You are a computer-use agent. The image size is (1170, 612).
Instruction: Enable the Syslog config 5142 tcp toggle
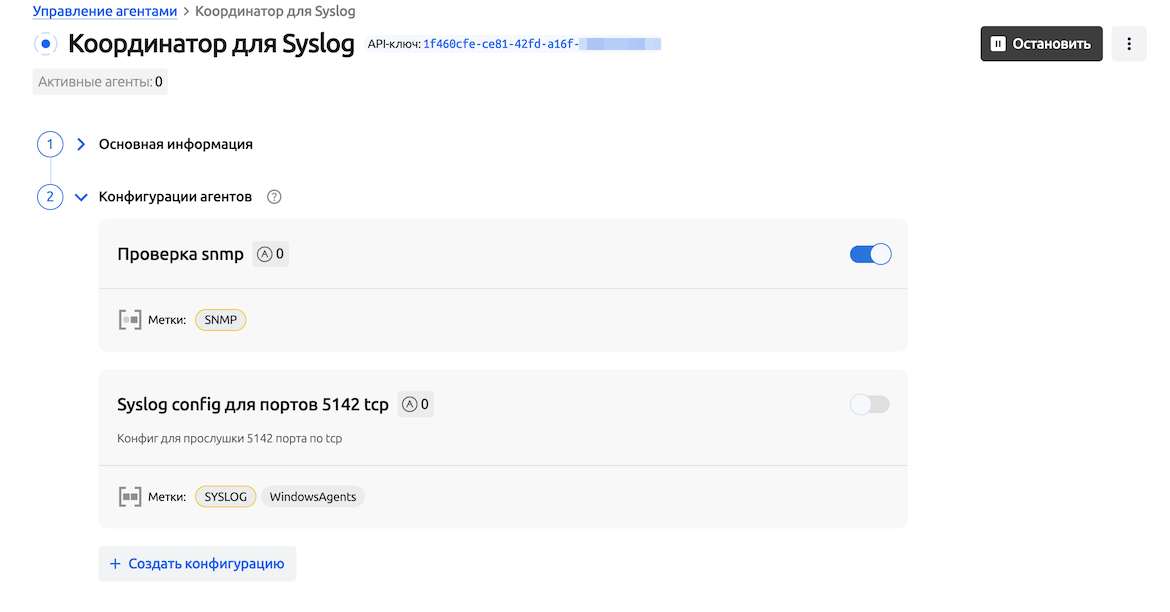pos(869,405)
